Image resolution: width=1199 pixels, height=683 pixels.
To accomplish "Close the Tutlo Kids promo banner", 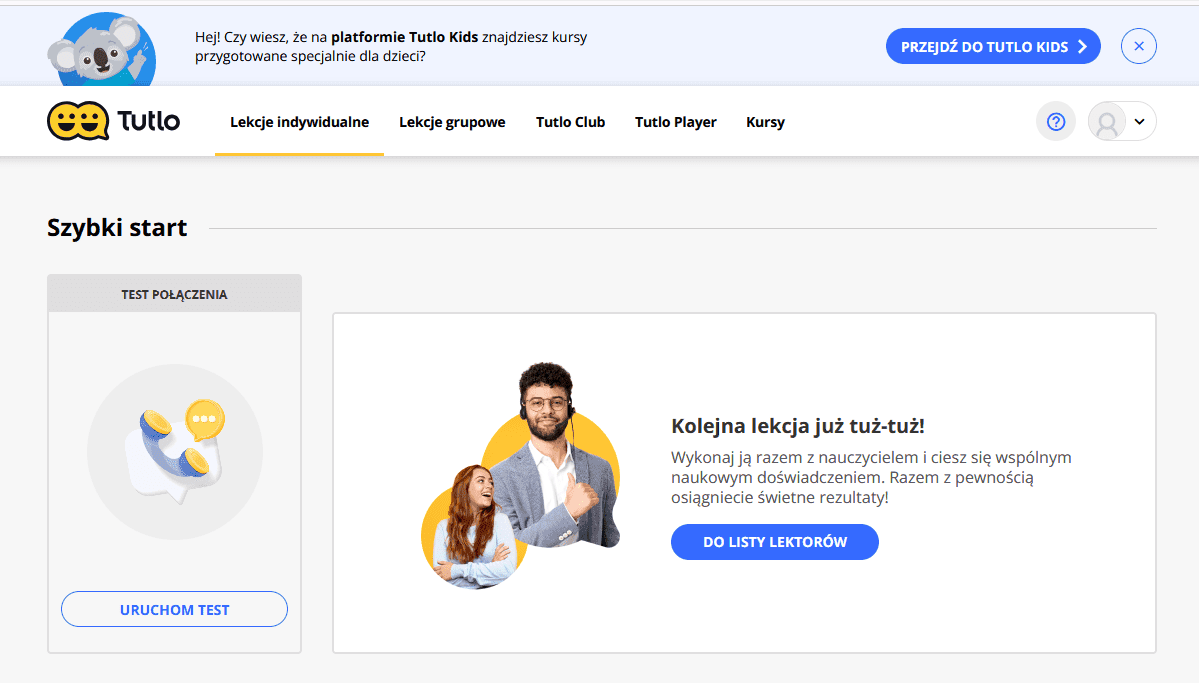I will (1138, 46).
